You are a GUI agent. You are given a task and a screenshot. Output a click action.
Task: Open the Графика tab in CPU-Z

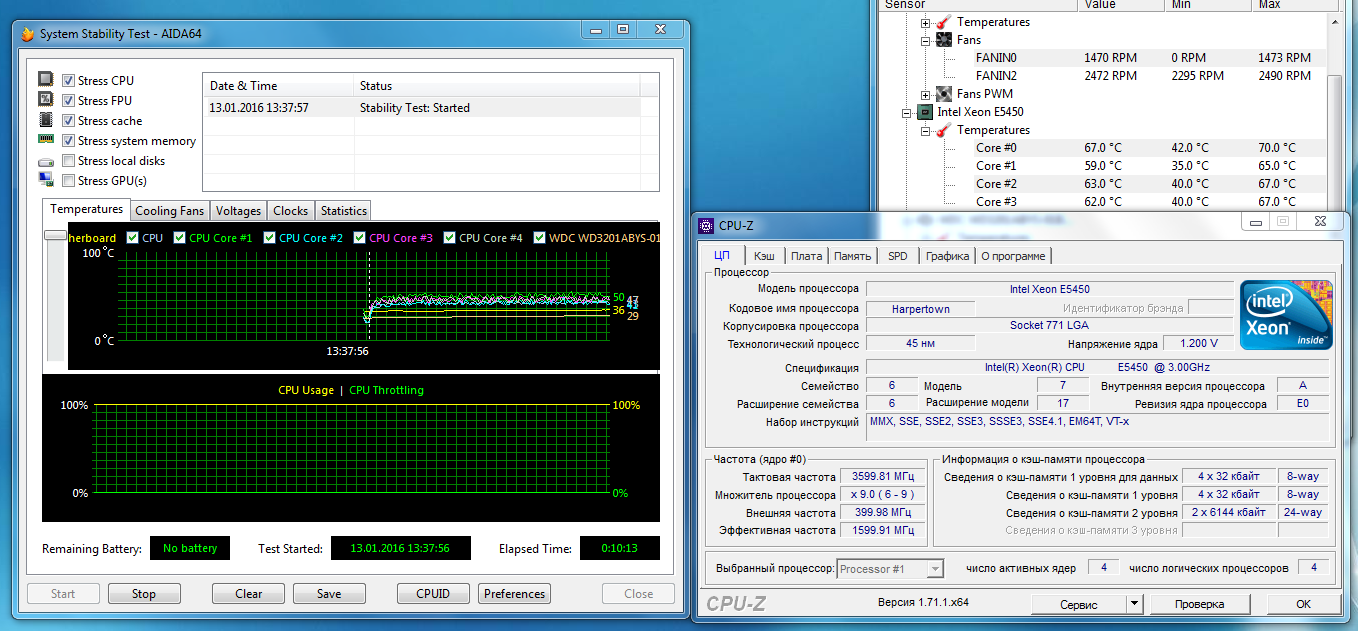[947, 256]
